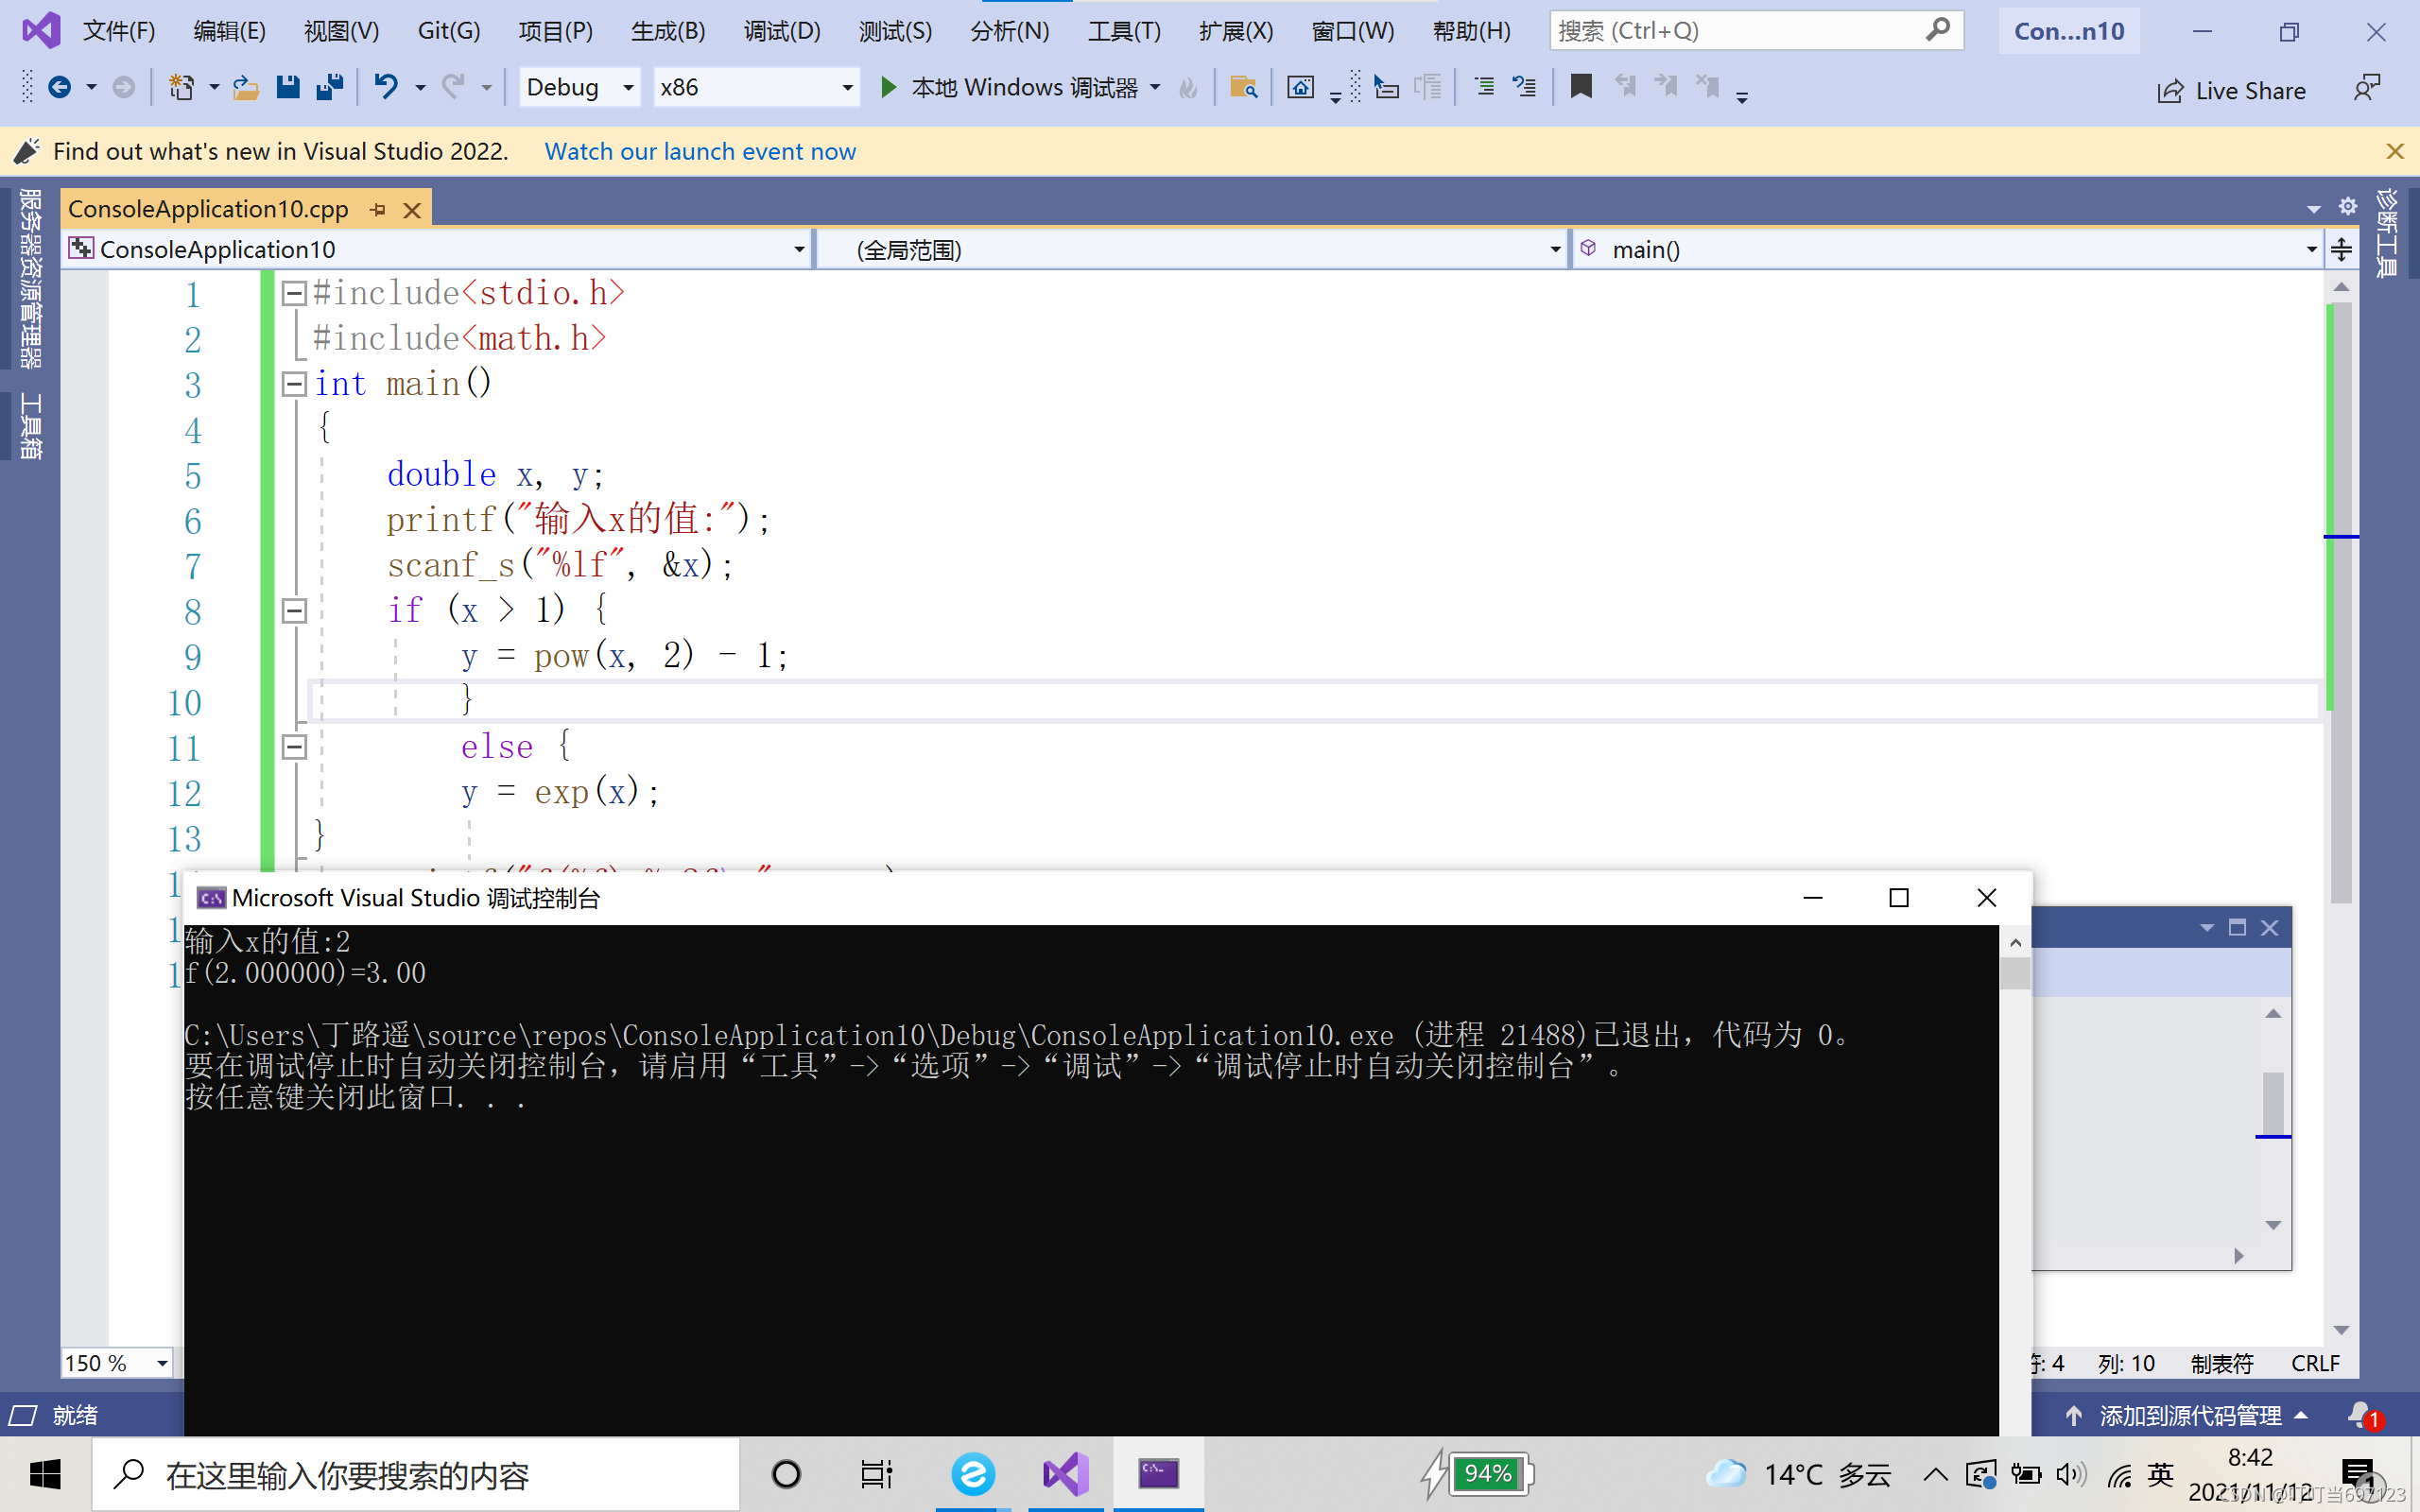Click the feedback person icon
Screen dimensions: 2420x1512
click(x=2366, y=88)
